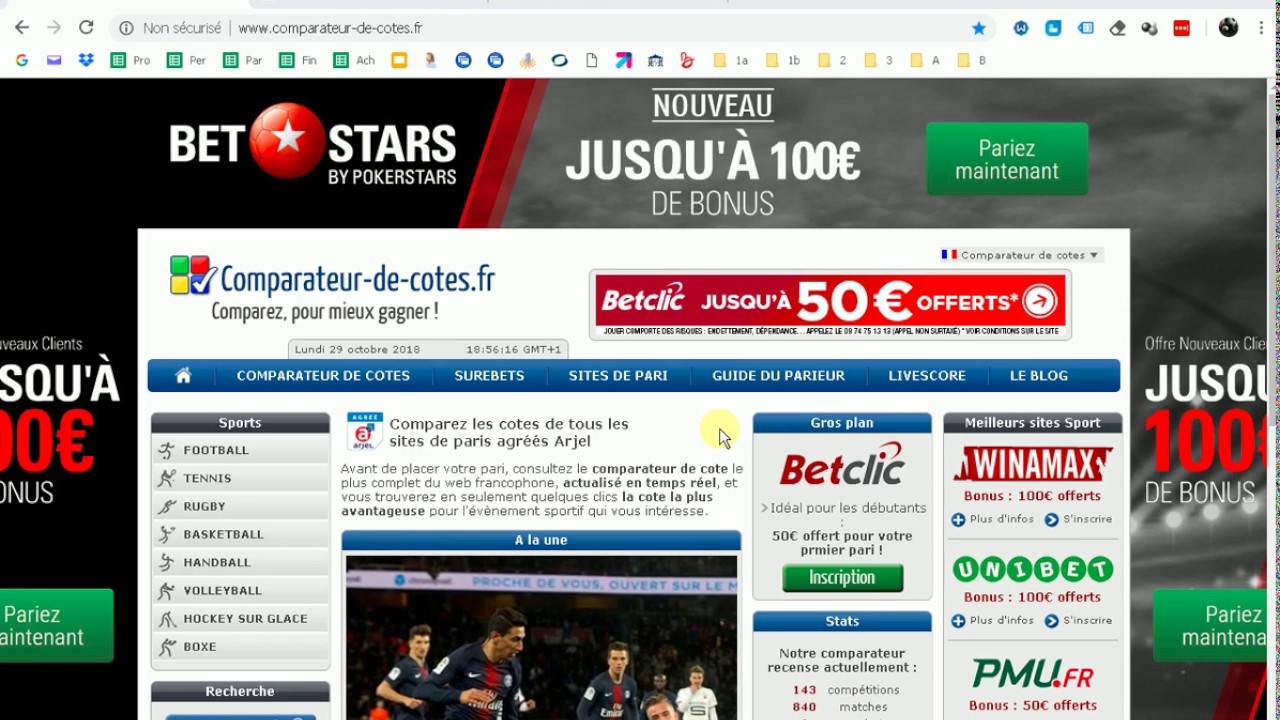Open the '1b' bookmark folder
Screen dimensions: 1280x720
point(783,60)
